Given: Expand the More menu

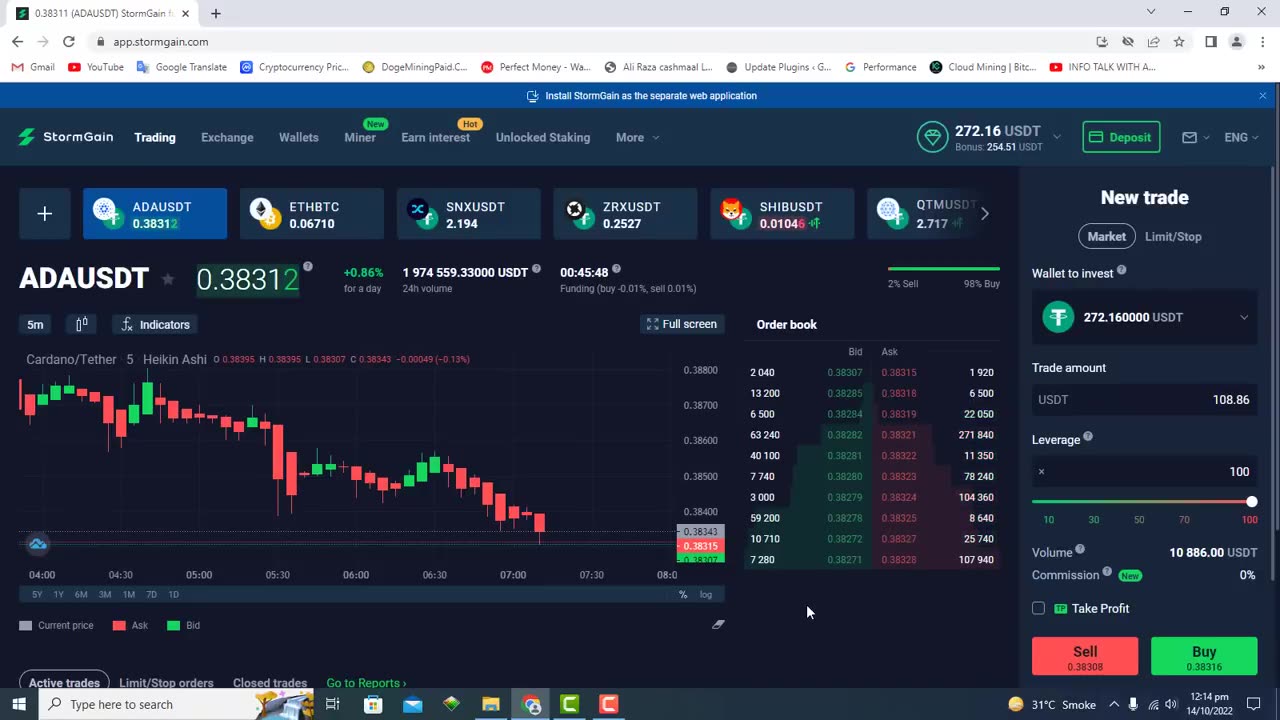Looking at the screenshot, I should [x=637, y=137].
